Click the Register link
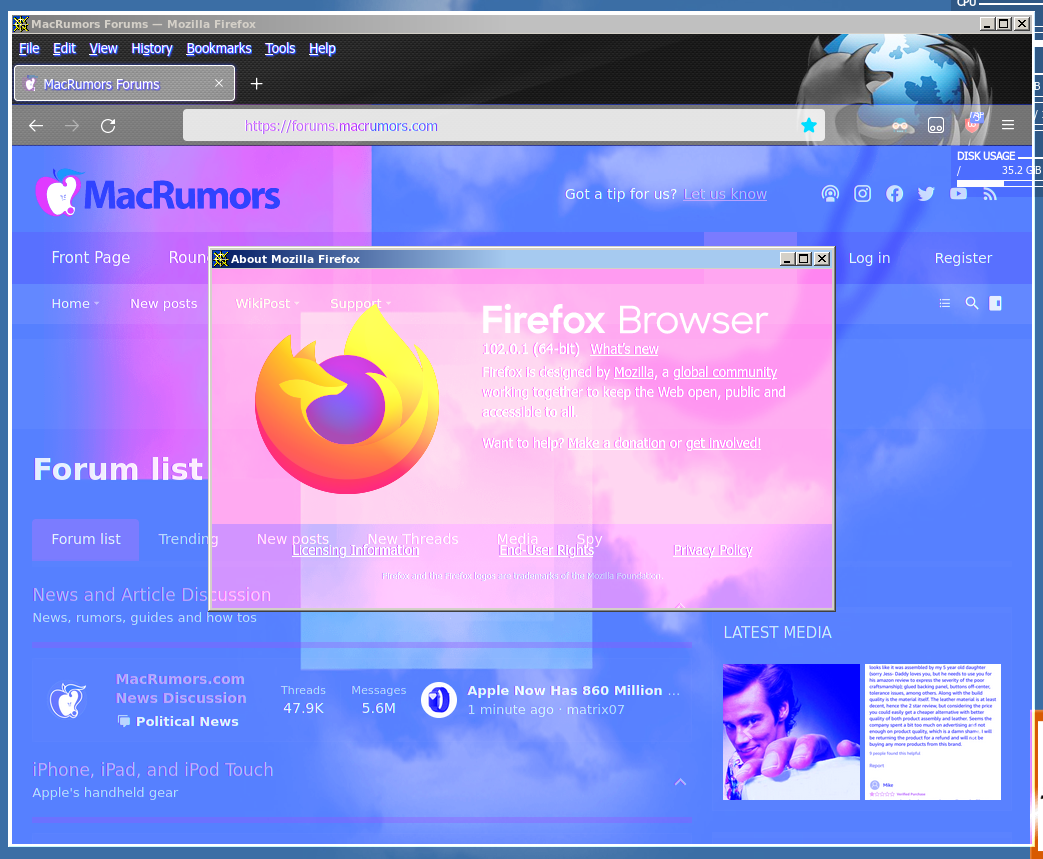Viewport: 1043px width, 859px height. click(x=963, y=258)
